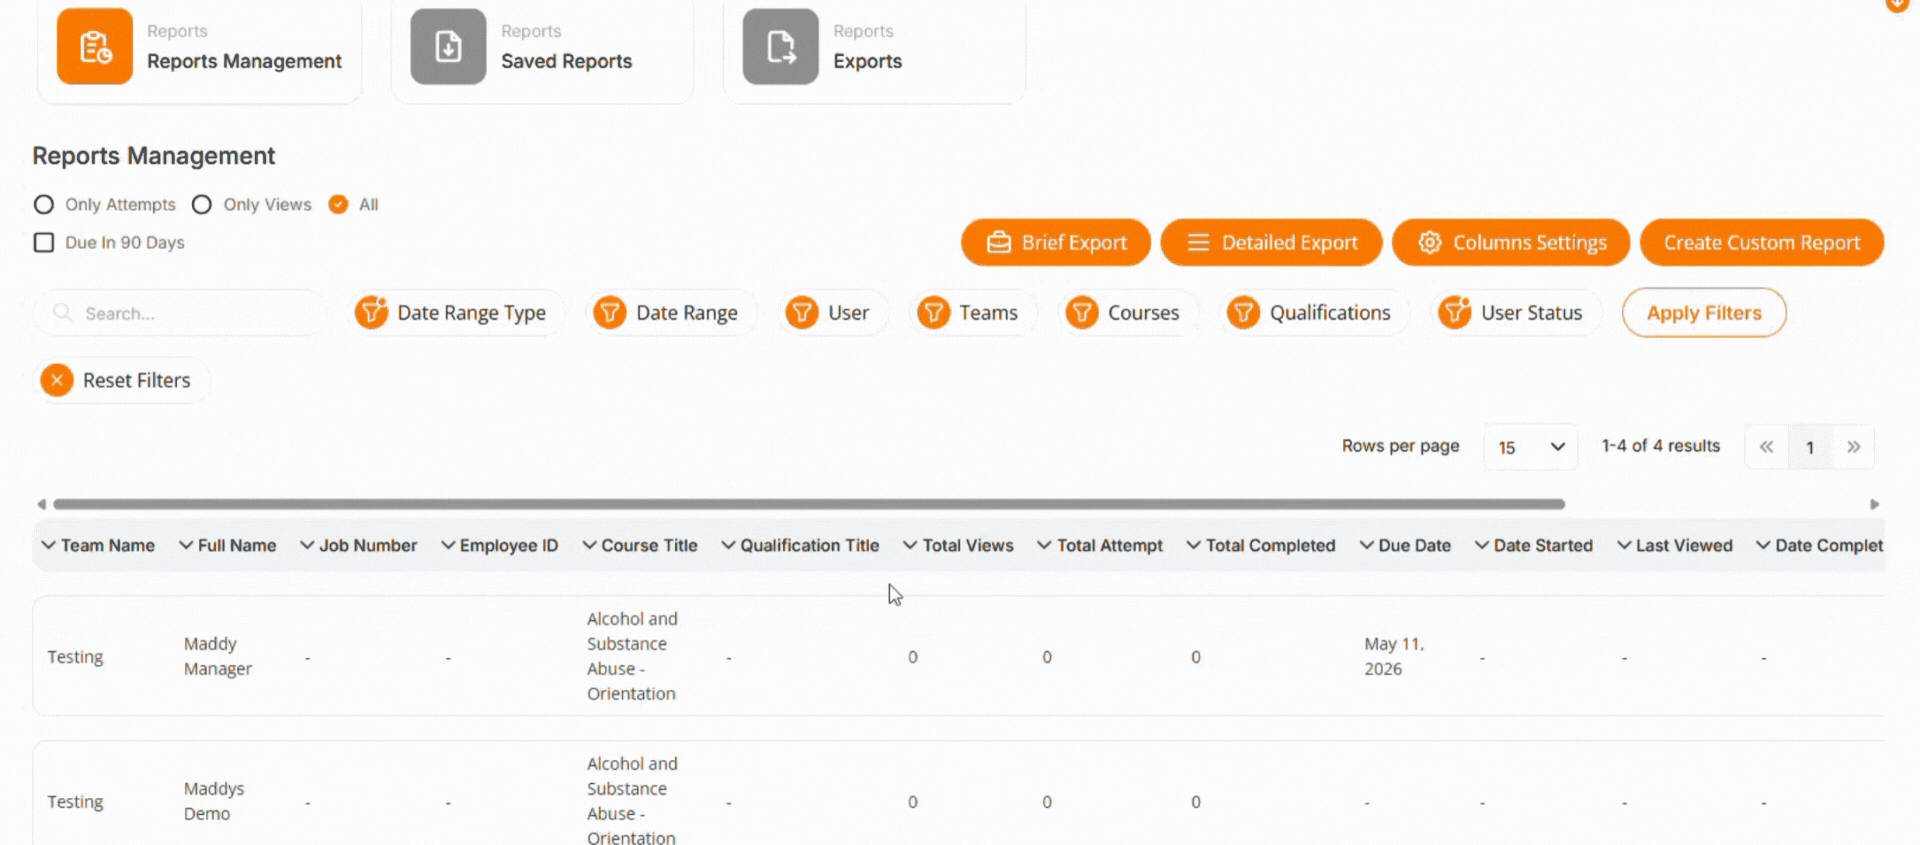Go to next page using double-arrow
Image resolution: width=1920 pixels, height=845 pixels.
click(1853, 447)
